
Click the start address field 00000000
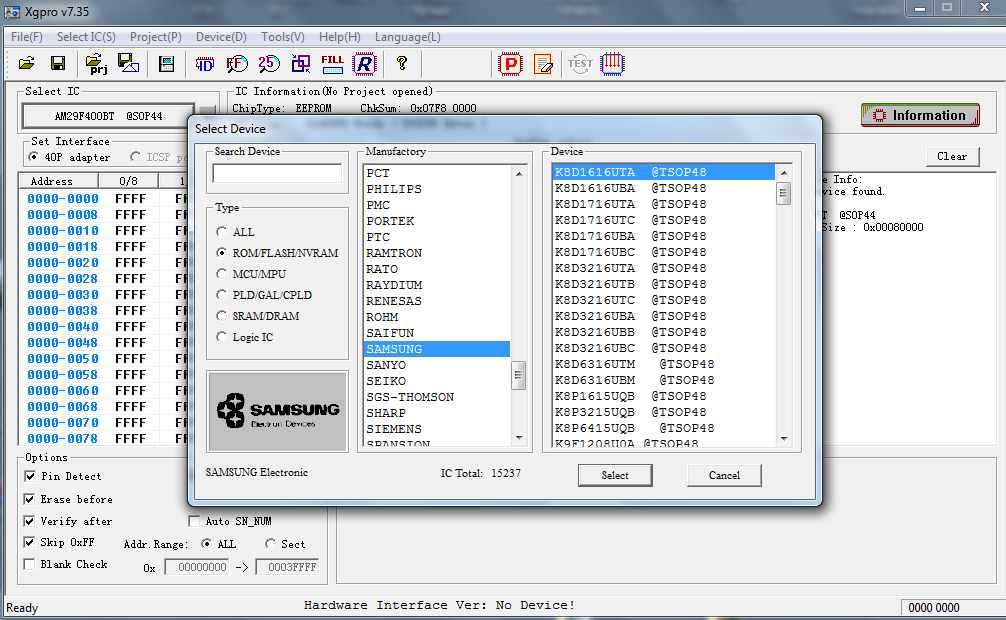tap(197, 567)
